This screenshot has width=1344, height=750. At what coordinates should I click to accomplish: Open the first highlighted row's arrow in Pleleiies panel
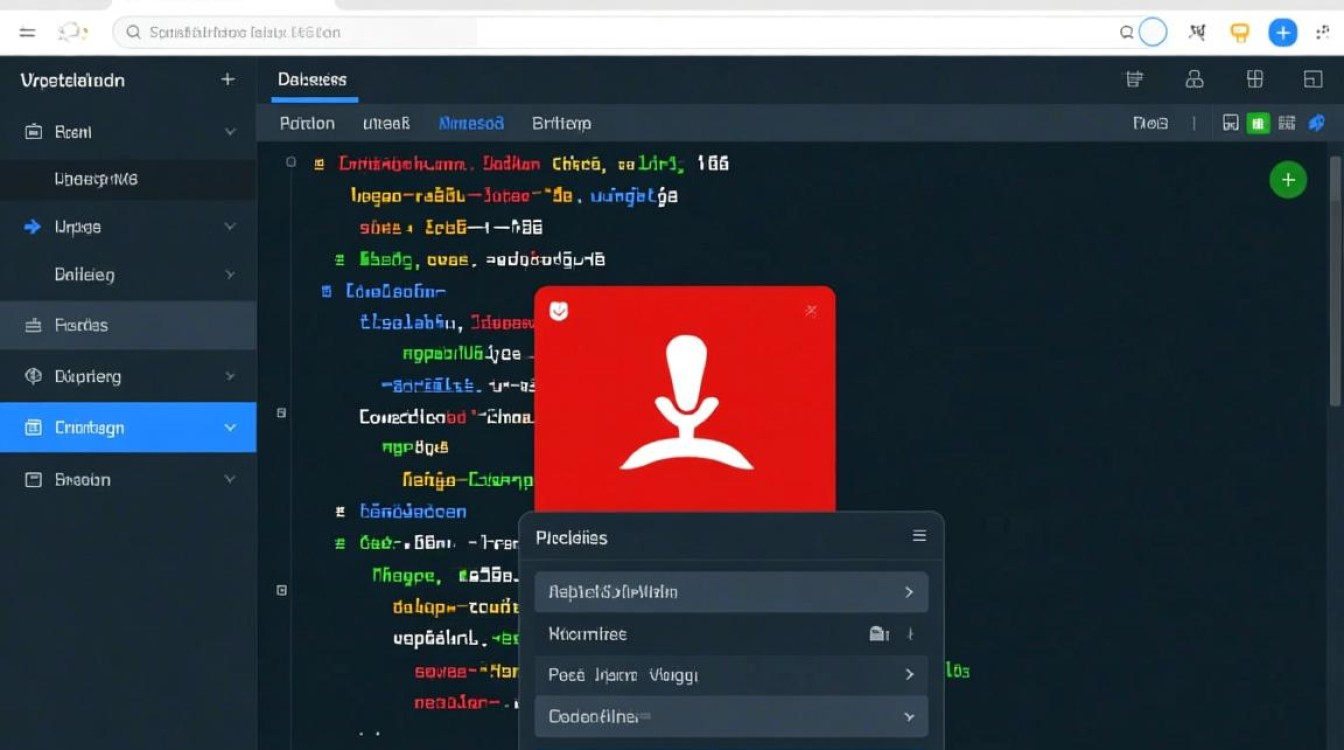(x=909, y=592)
